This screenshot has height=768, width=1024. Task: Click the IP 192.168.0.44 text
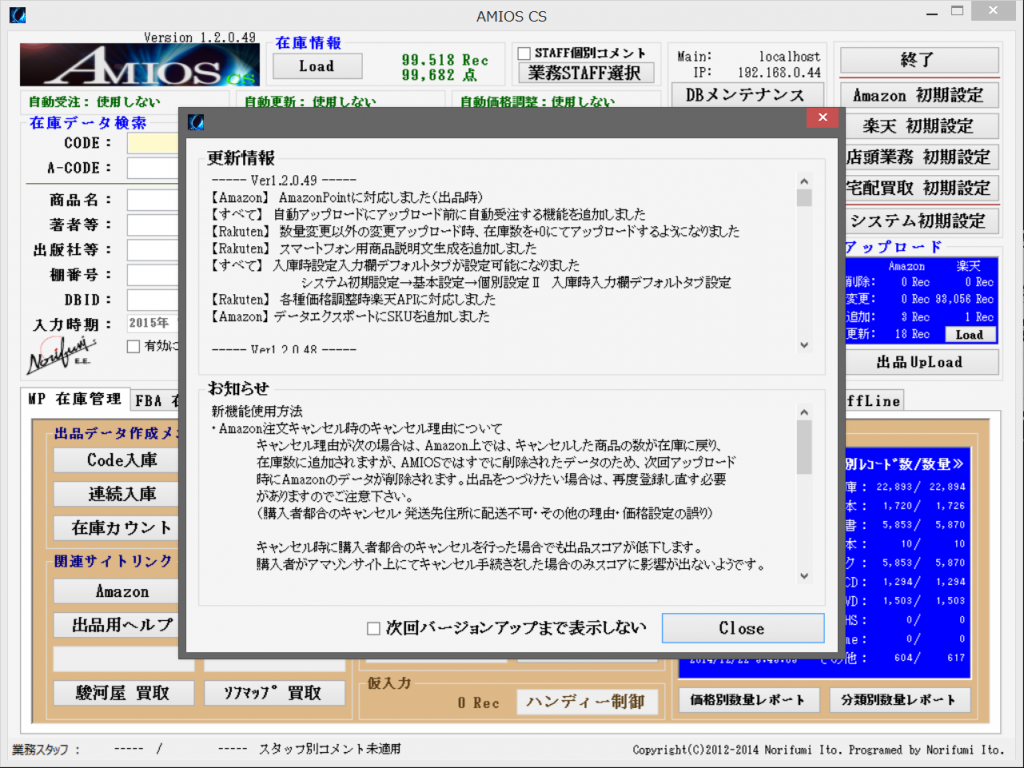point(756,72)
